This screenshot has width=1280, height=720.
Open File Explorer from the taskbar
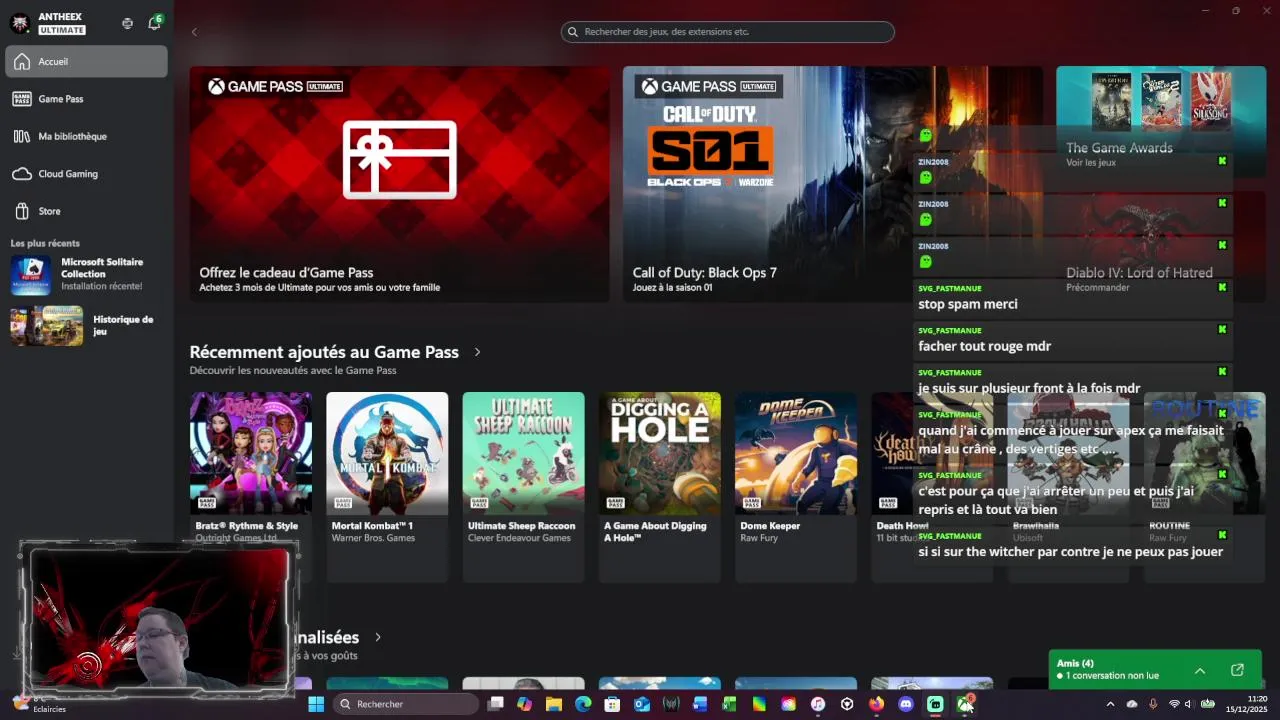(554, 704)
